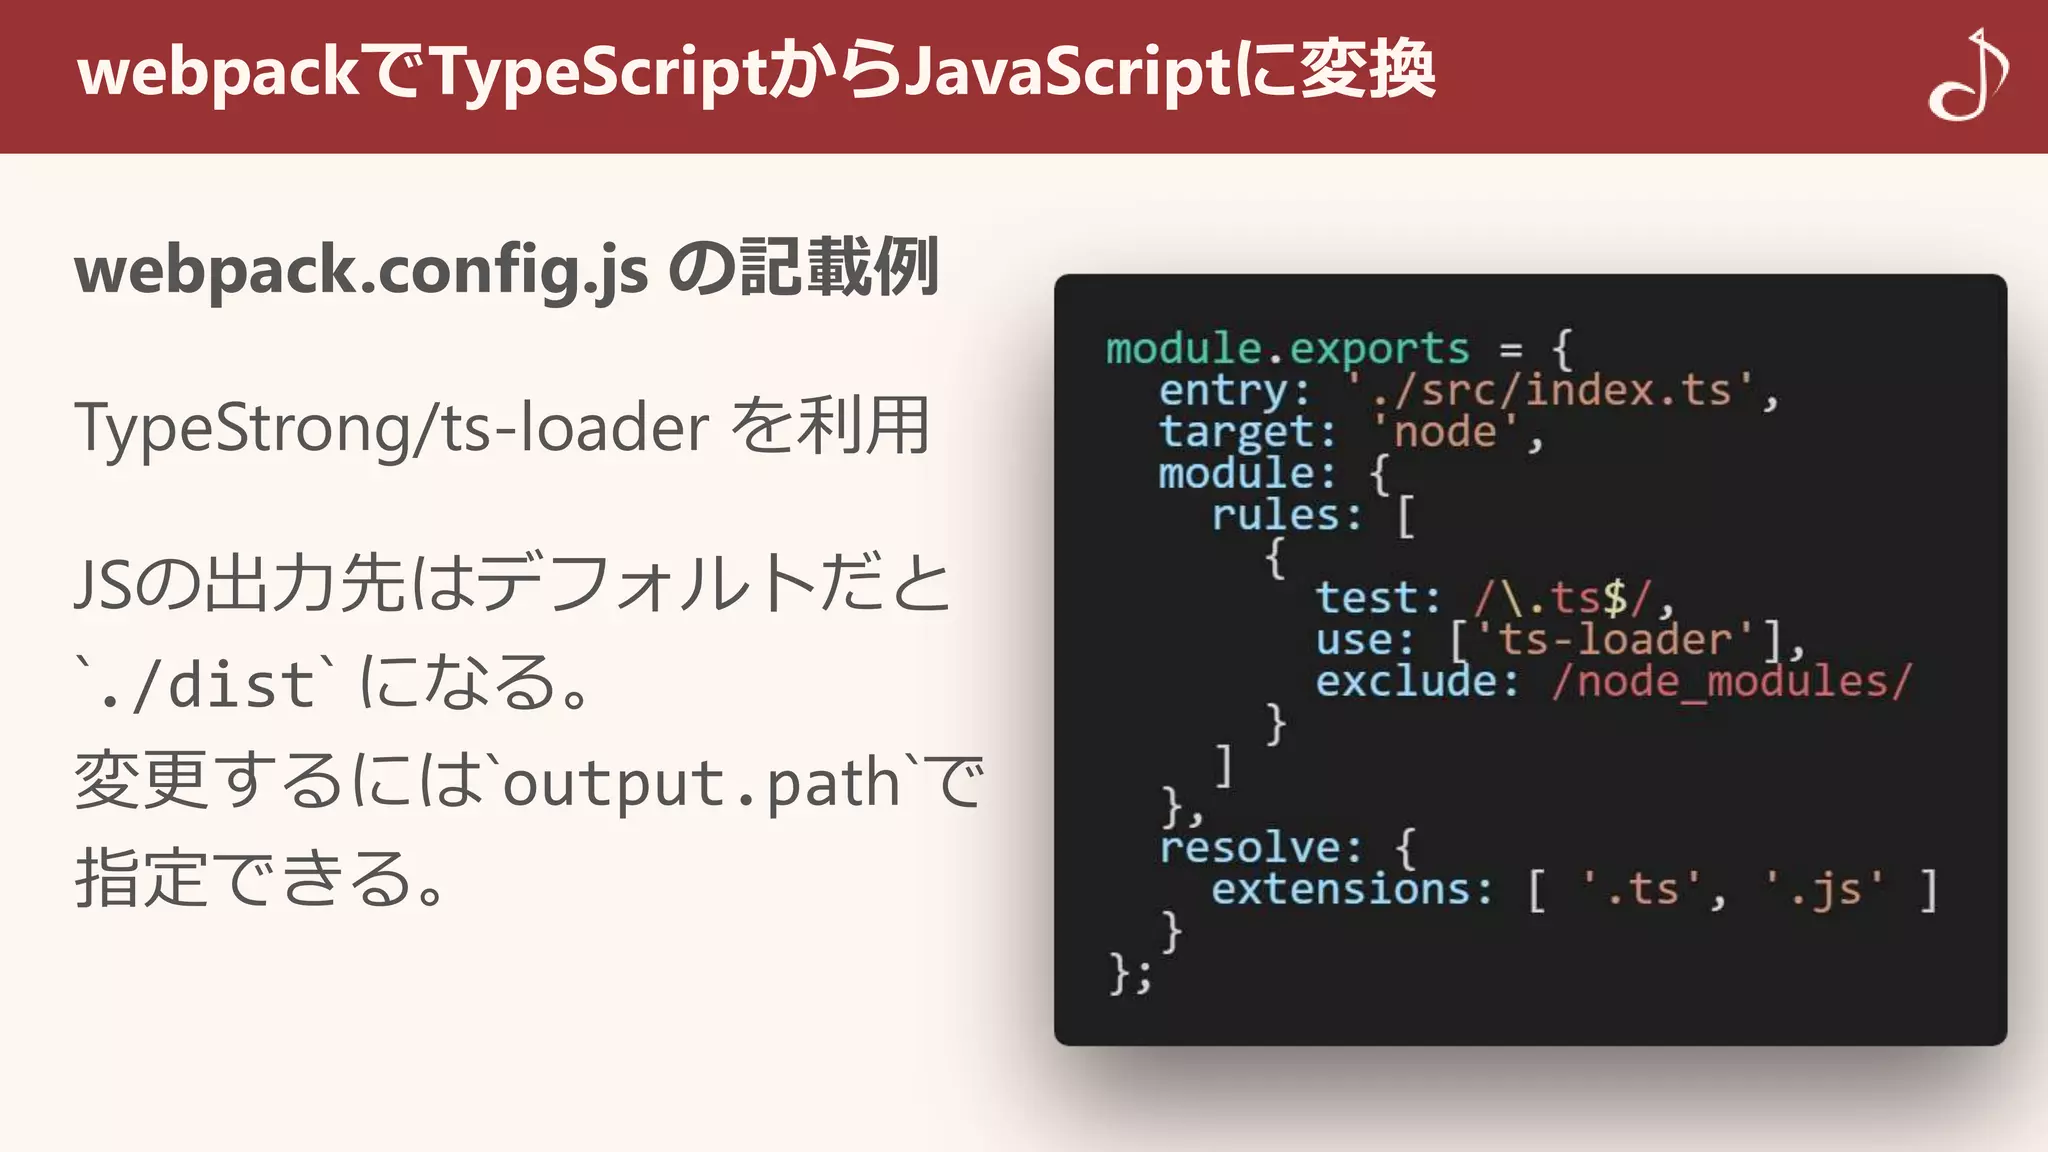The image size is (2048, 1152).
Task: Click the music note logo icon
Action: (1967, 75)
